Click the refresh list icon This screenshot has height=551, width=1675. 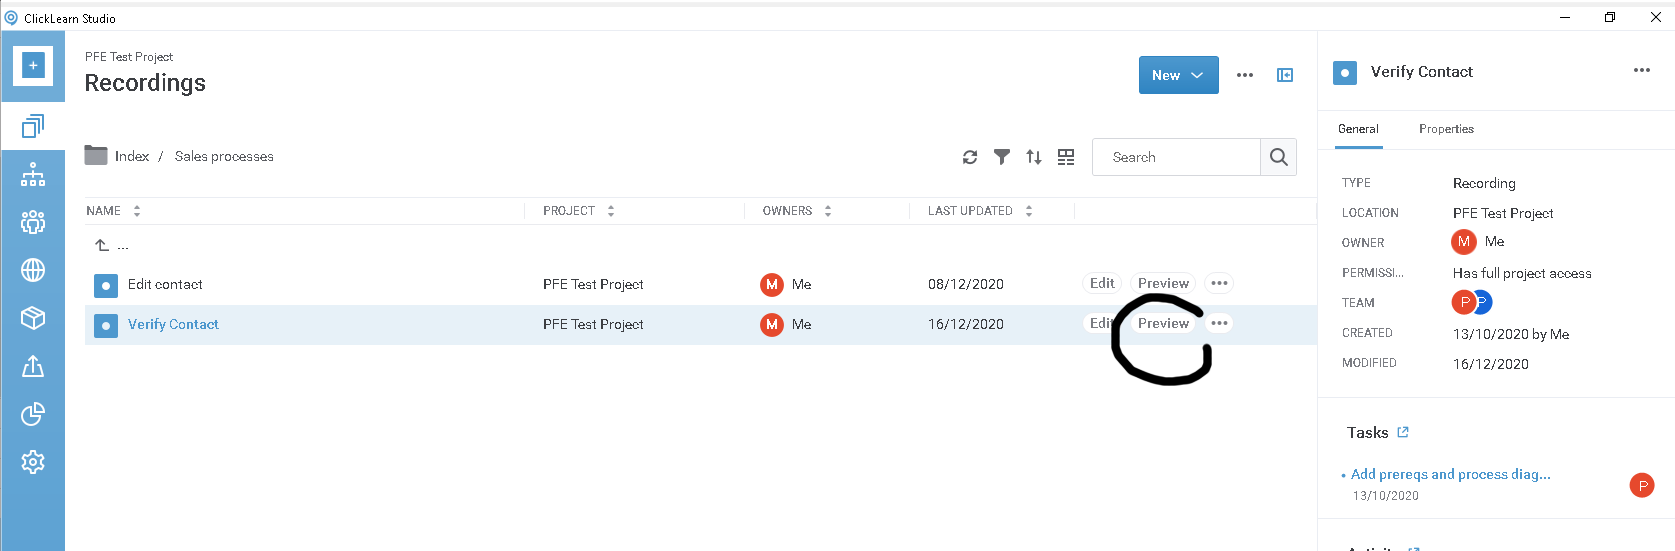970,157
